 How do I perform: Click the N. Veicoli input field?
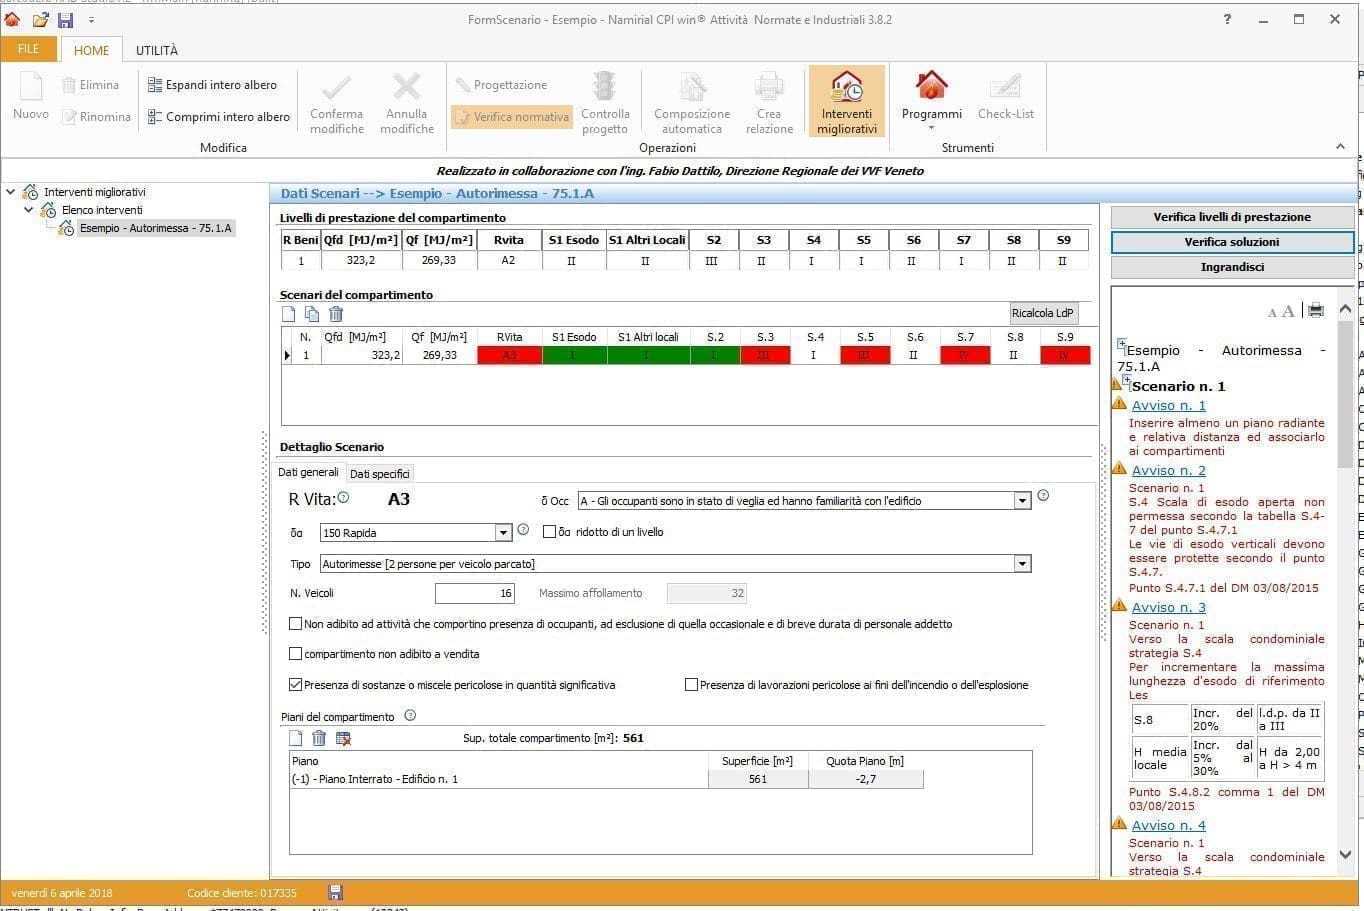475,593
